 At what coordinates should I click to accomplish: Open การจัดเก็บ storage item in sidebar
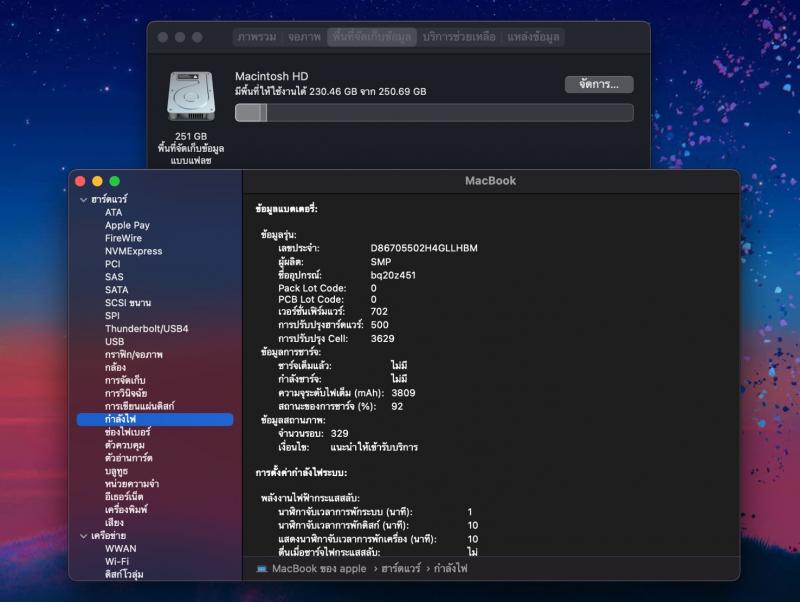point(125,380)
